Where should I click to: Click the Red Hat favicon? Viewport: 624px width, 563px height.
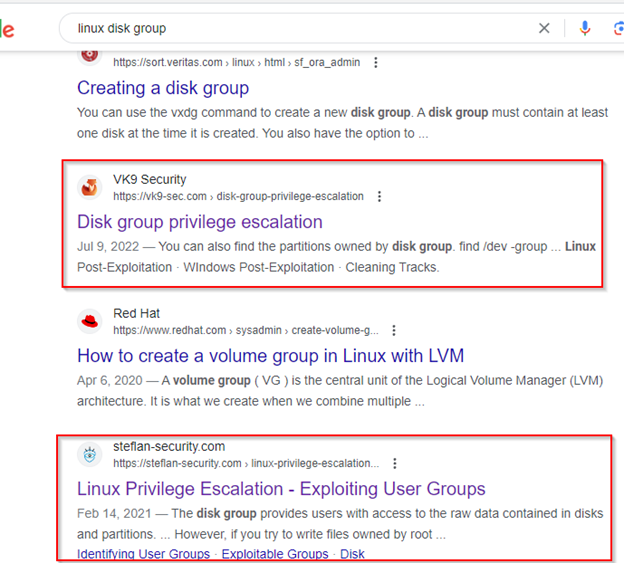[90, 321]
